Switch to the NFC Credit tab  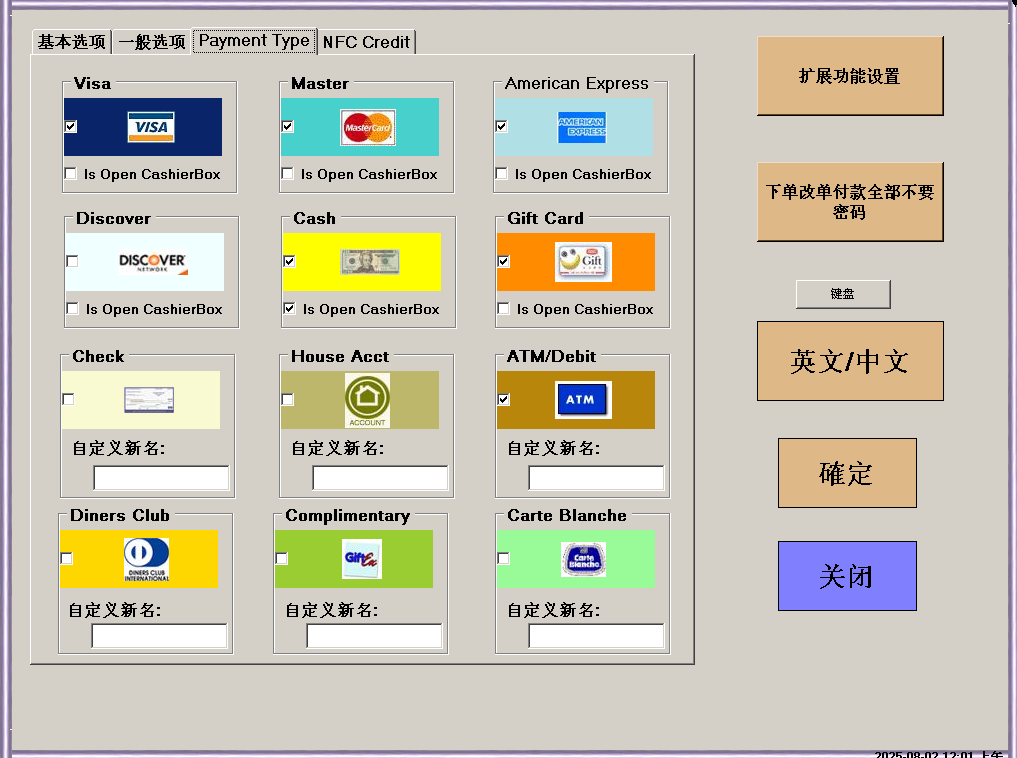(366, 42)
